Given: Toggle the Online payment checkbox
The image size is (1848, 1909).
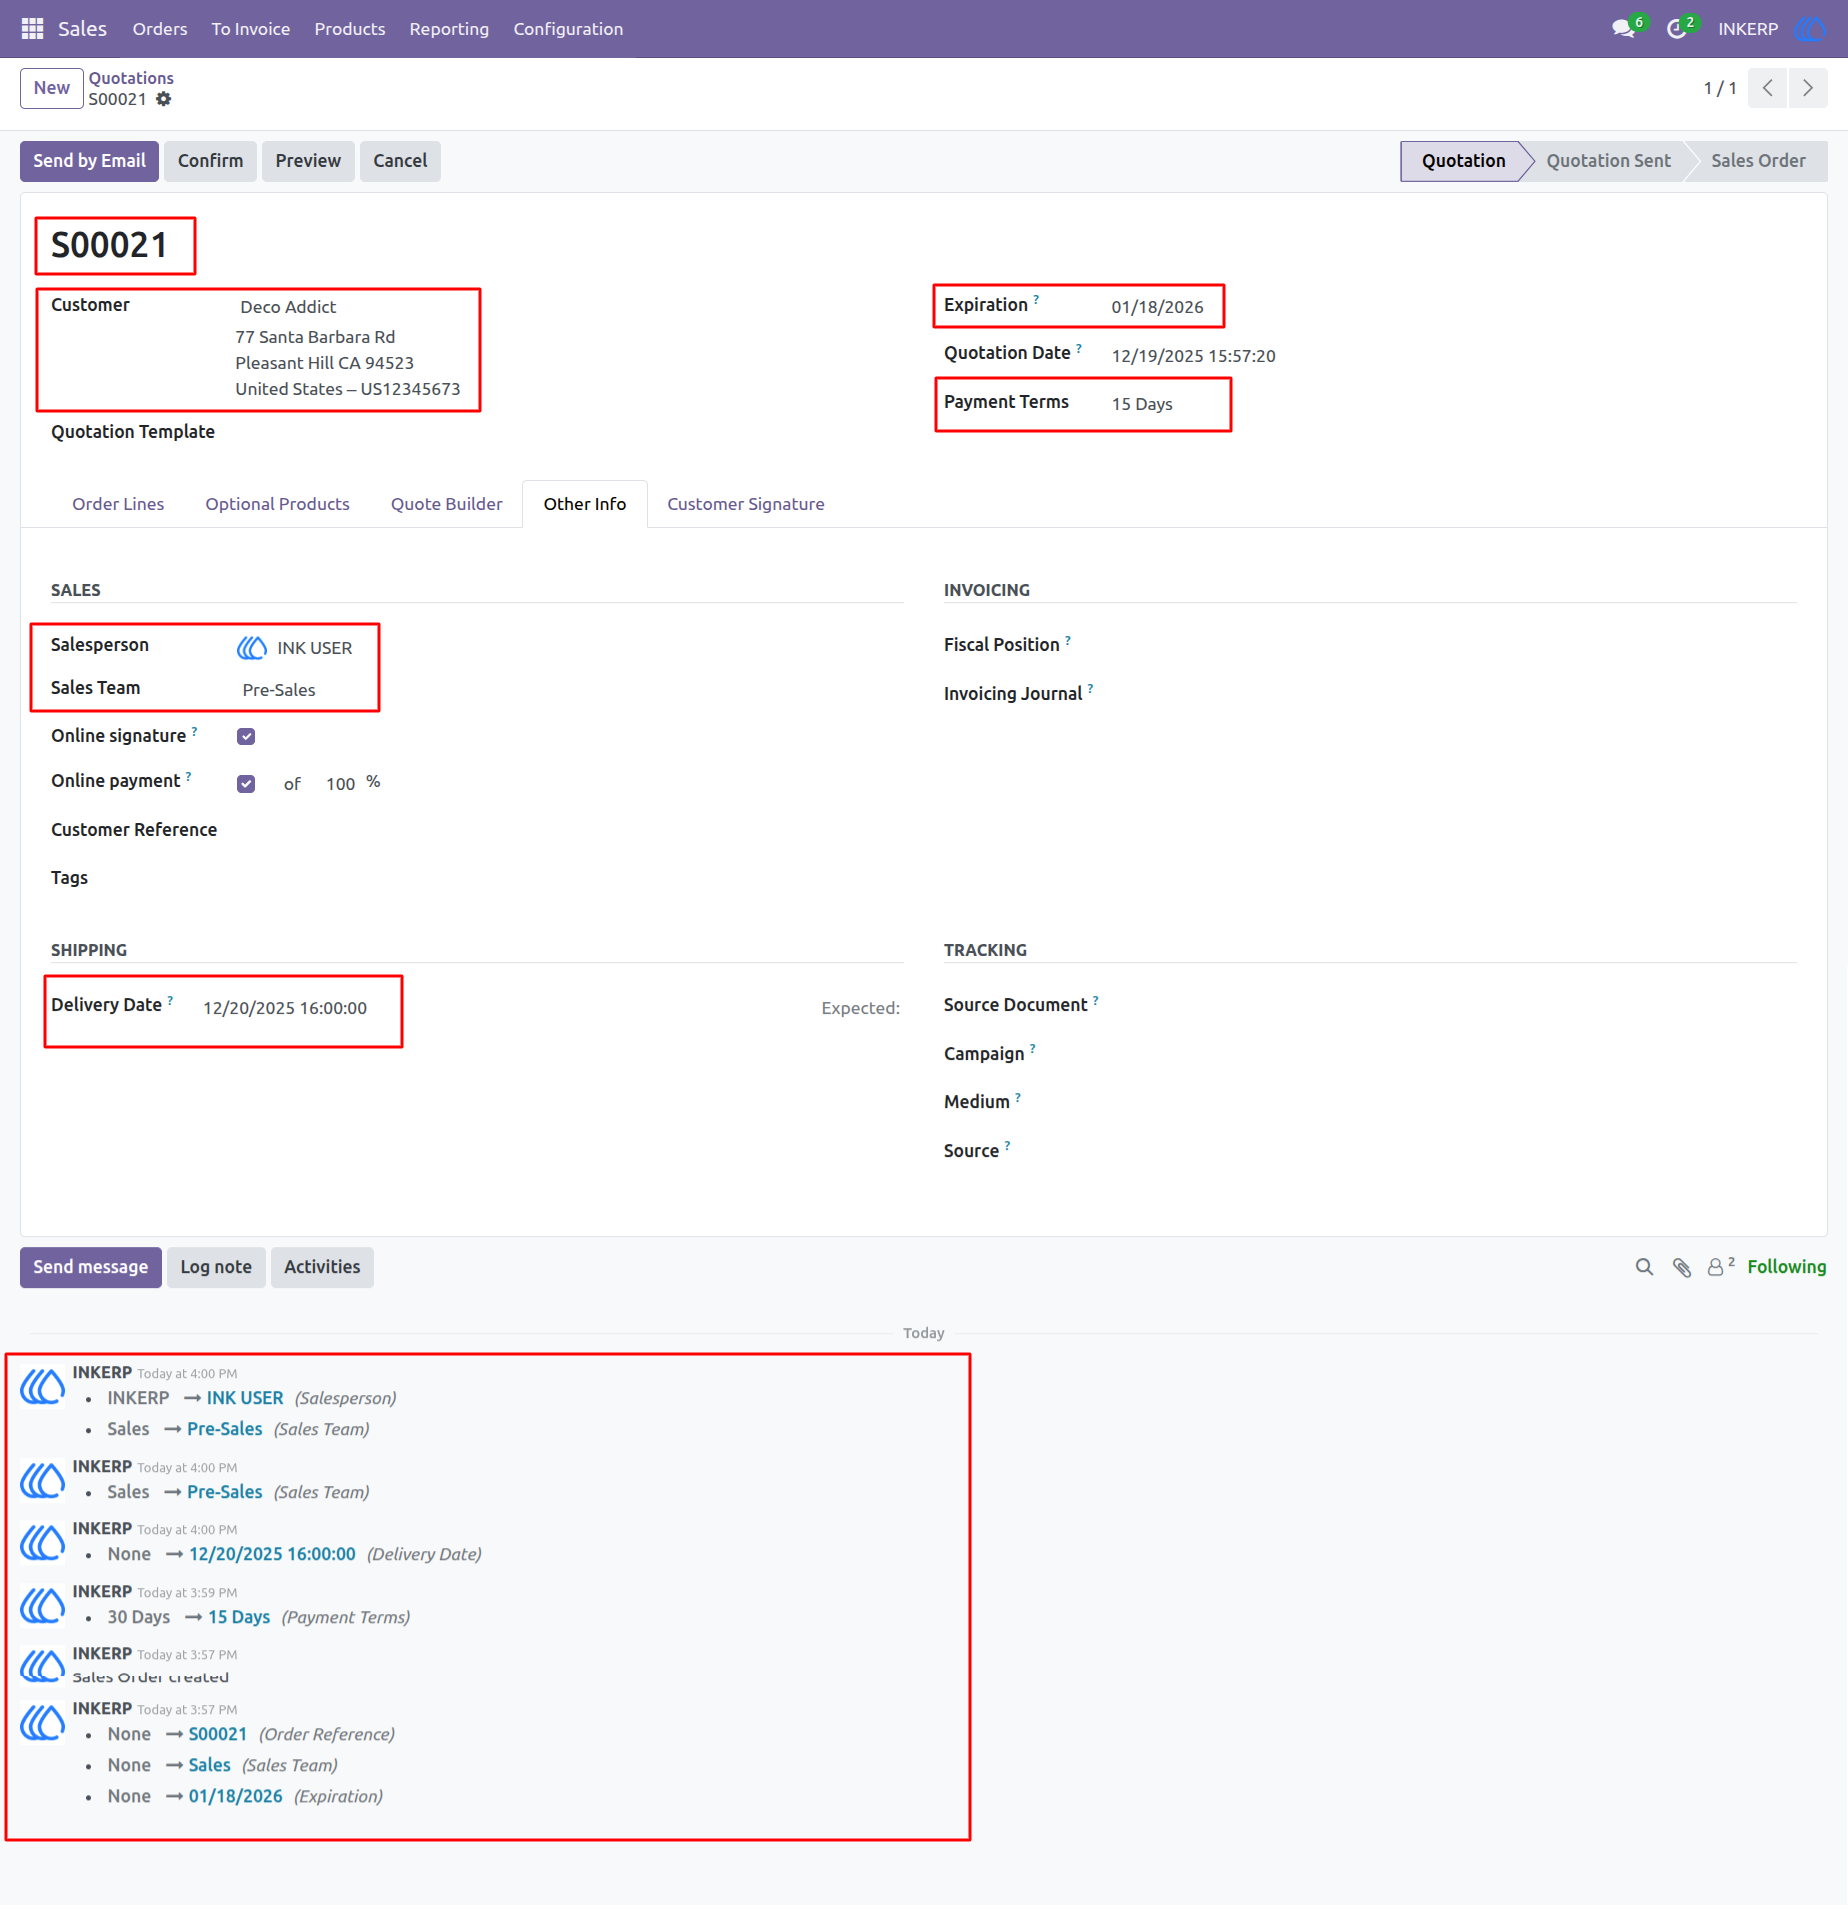Looking at the screenshot, I should coord(246,784).
